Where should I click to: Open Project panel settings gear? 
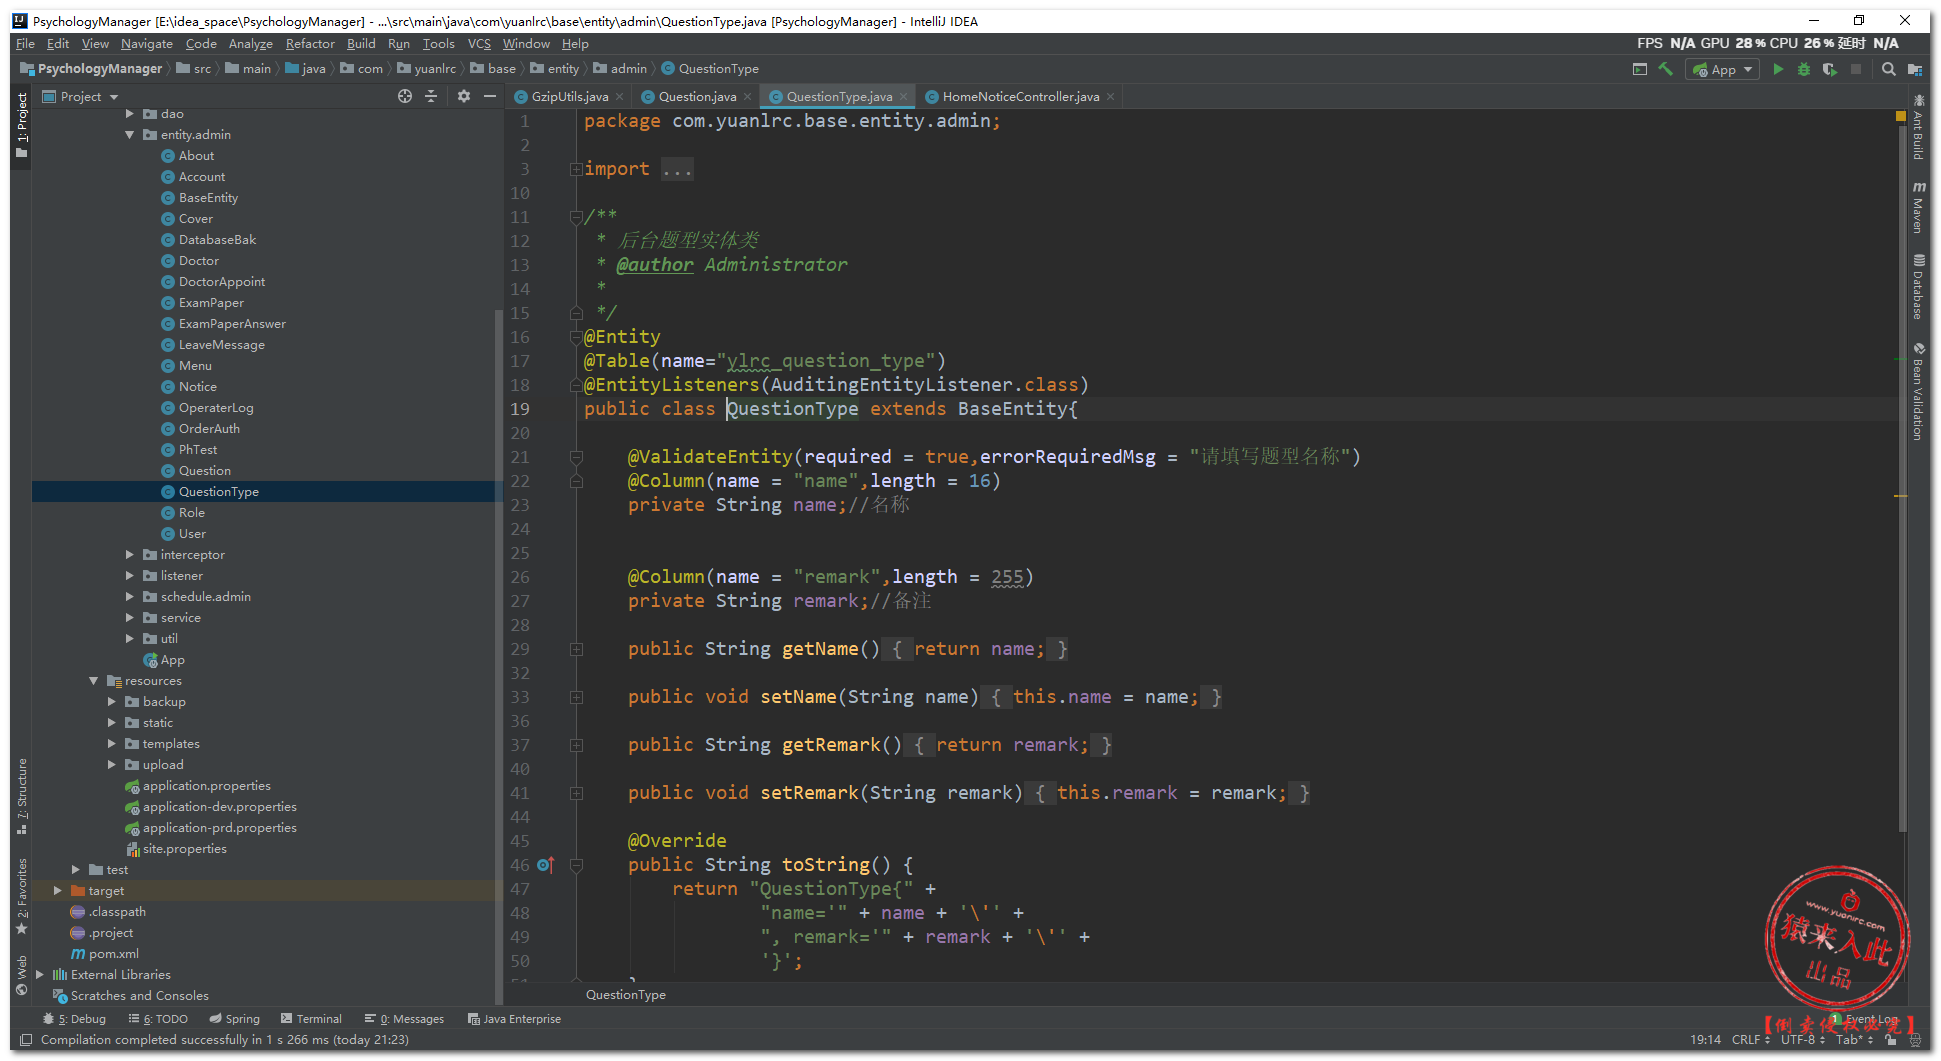tap(464, 96)
